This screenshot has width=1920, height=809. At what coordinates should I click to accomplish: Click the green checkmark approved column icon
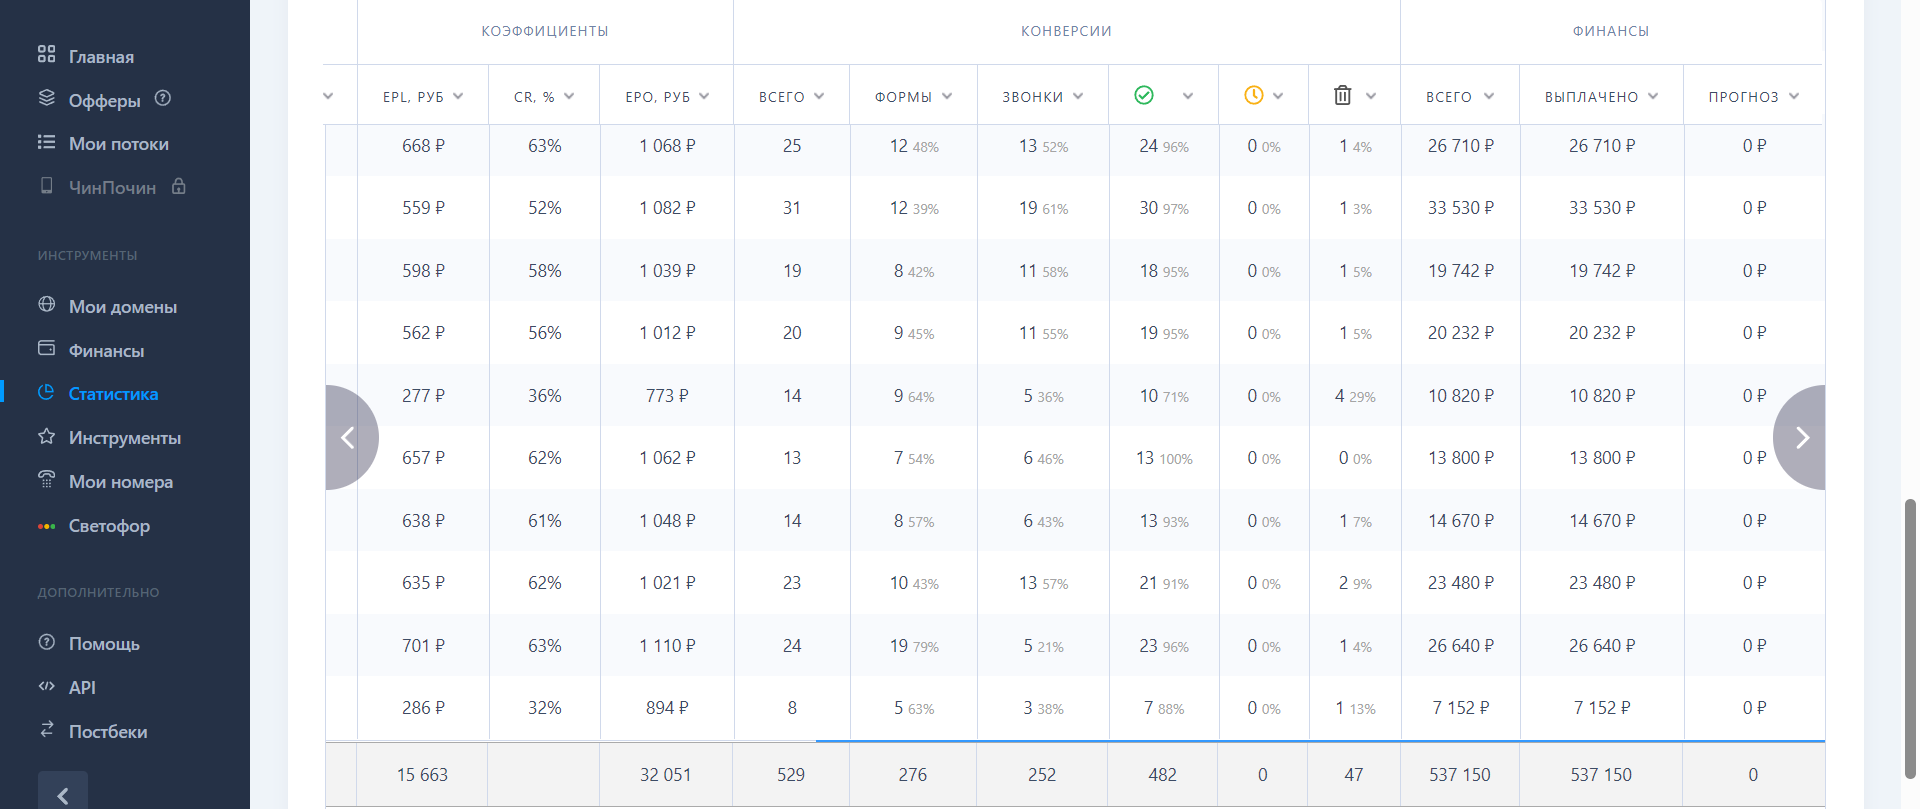coord(1144,95)
